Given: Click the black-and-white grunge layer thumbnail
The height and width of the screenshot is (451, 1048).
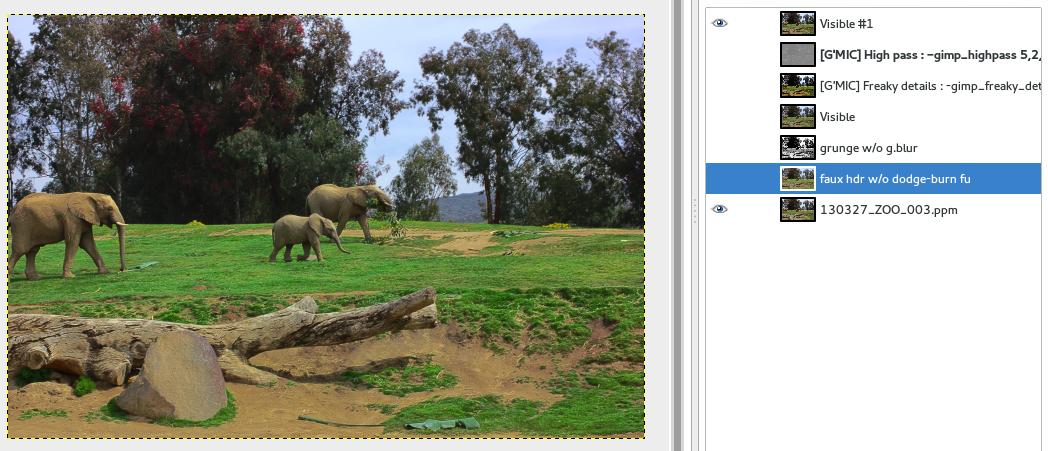Looking at the screenshot, I should tap(797, 148).
